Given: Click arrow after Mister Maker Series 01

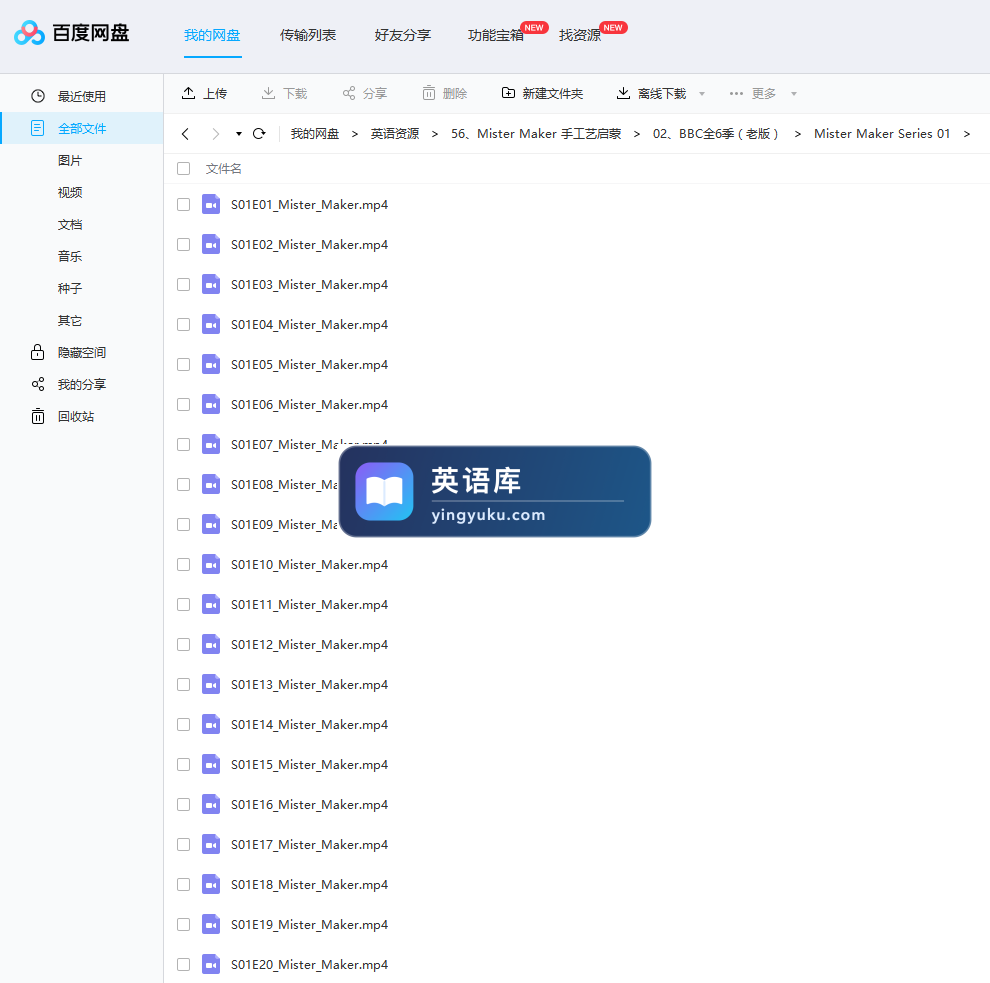Looking at the screenshot, I should pyautogui.click(x=967, y=134).
